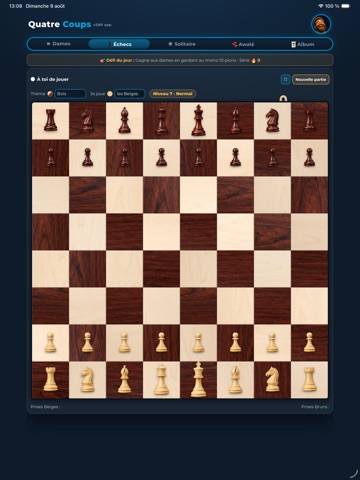The height and width of the screenshot is (480, 360).
Task: Click the Prises Bruns label
Action: (315, 407)
